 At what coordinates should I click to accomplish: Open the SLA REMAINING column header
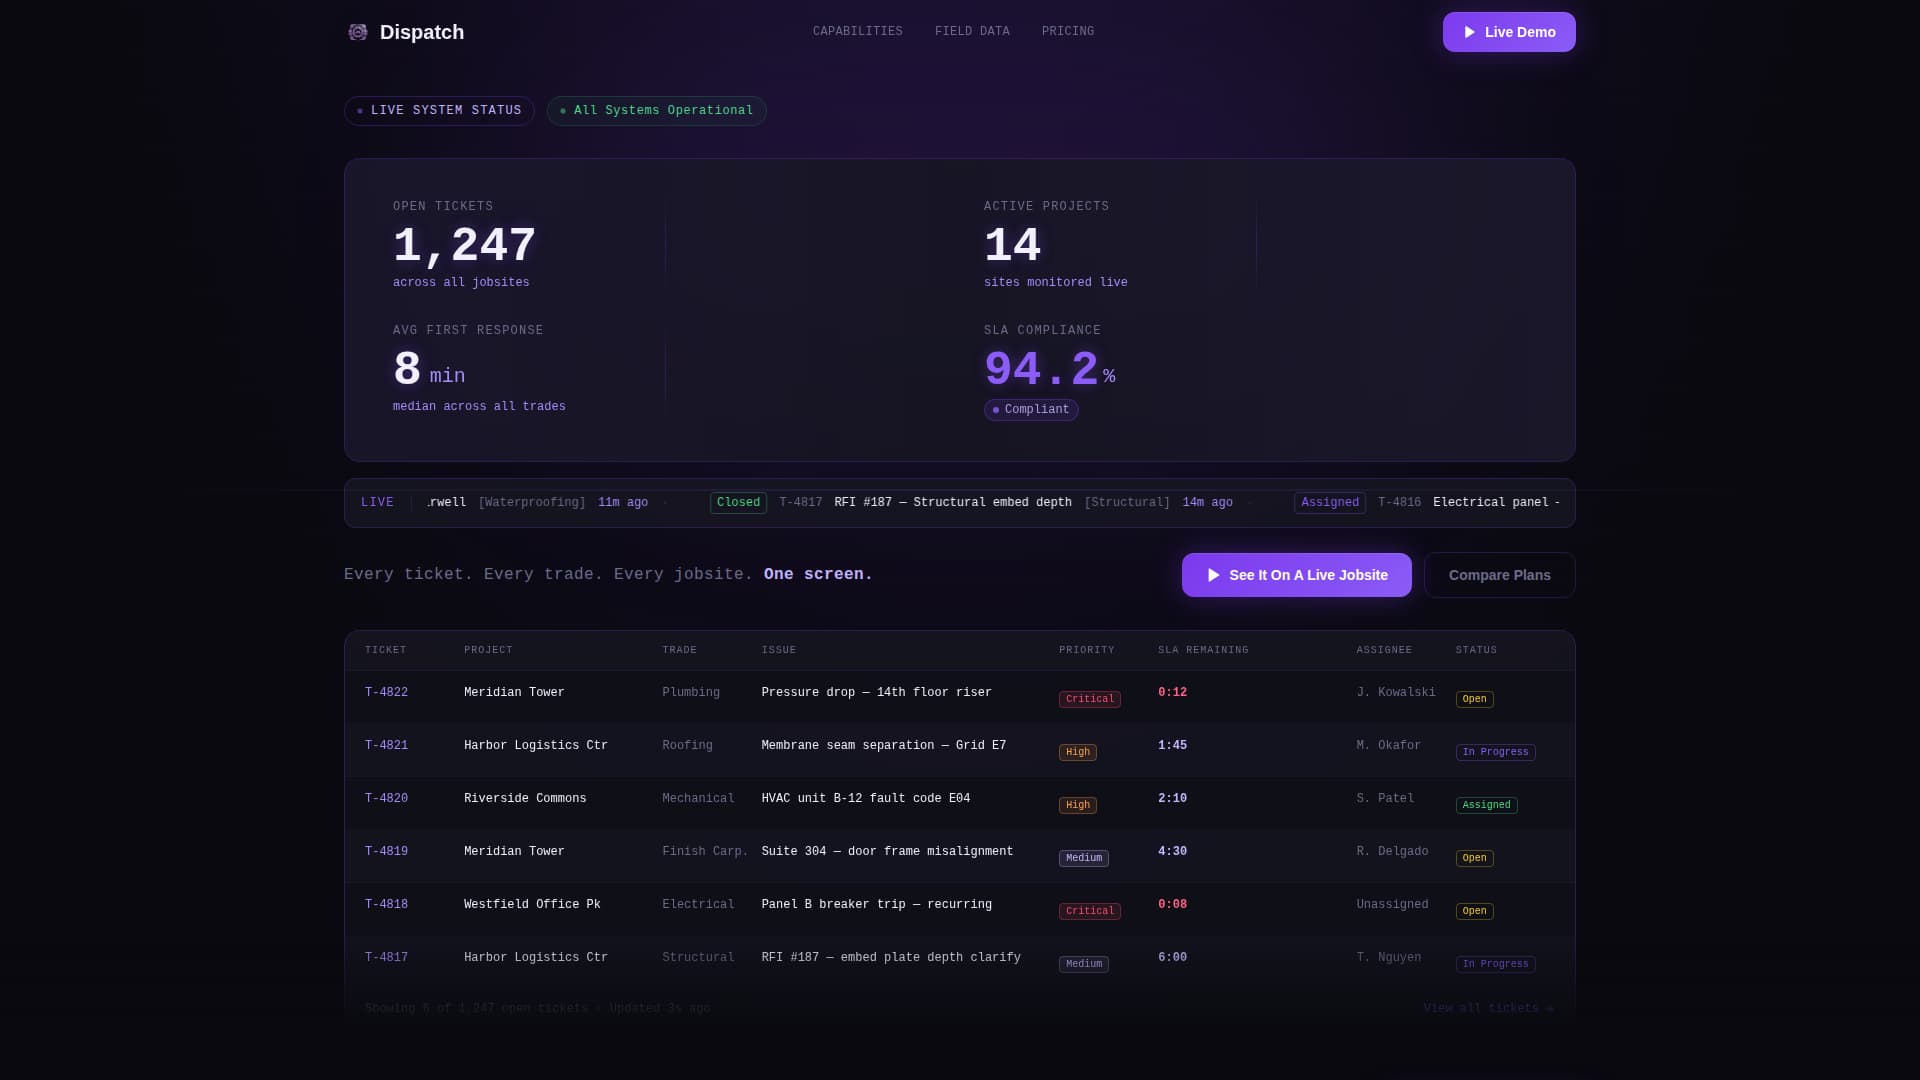tap(1202, 649)
